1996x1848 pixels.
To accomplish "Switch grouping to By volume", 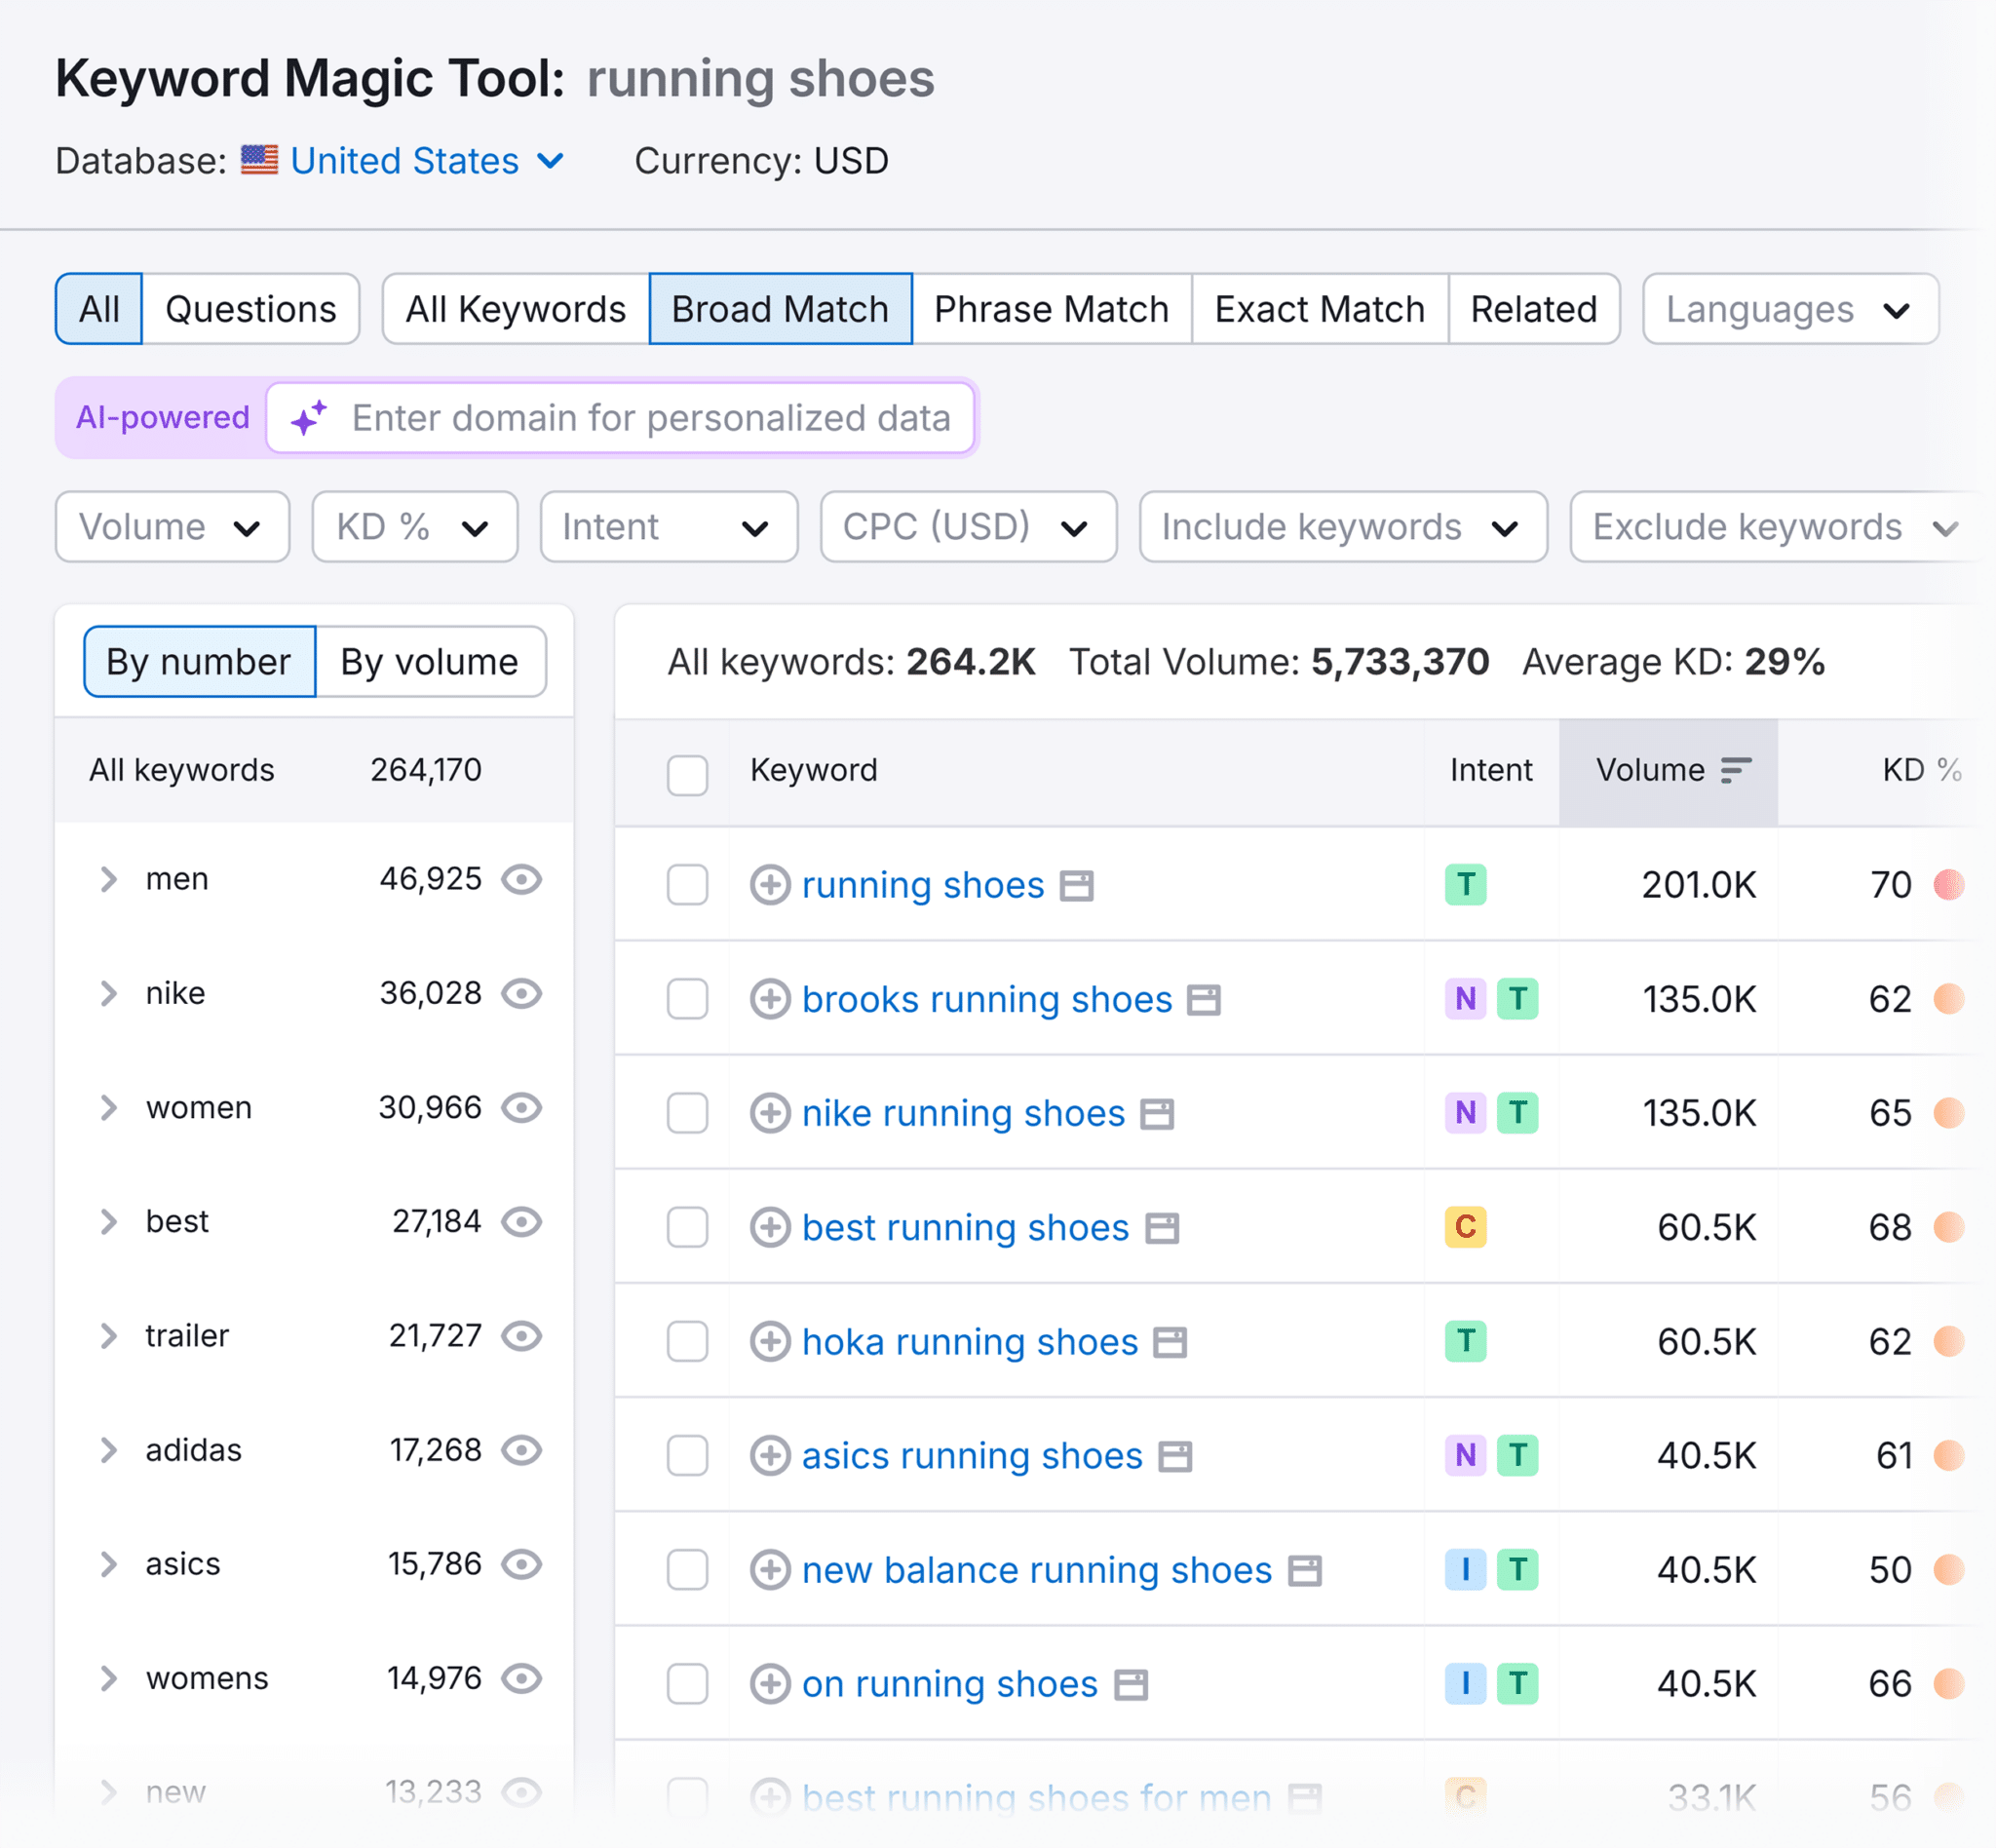I will coord(430,662).
